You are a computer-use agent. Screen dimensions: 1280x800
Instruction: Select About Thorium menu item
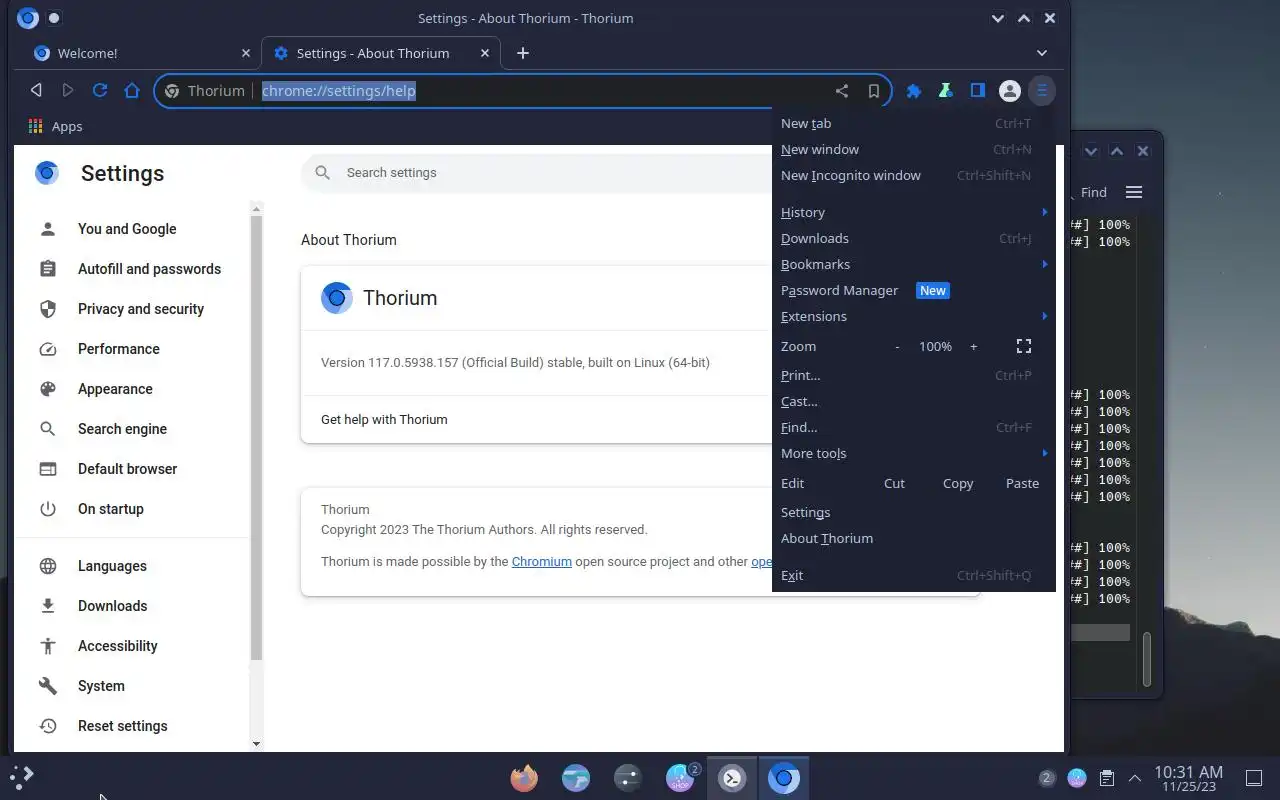[913, 538]
